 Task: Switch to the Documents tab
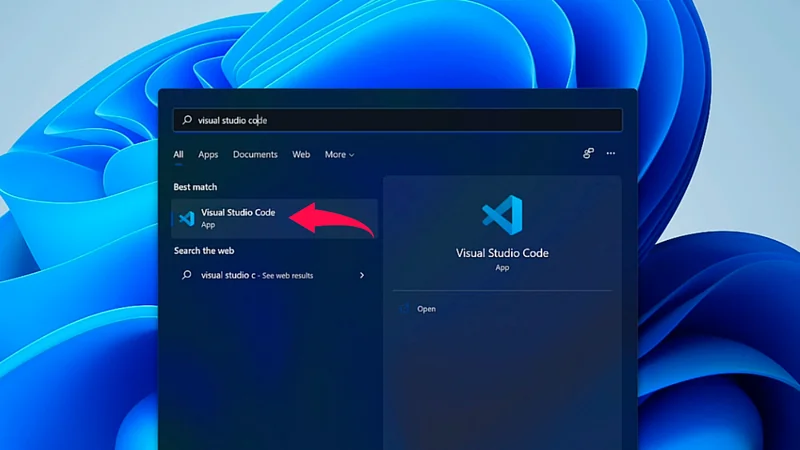[x=255, y=155]
